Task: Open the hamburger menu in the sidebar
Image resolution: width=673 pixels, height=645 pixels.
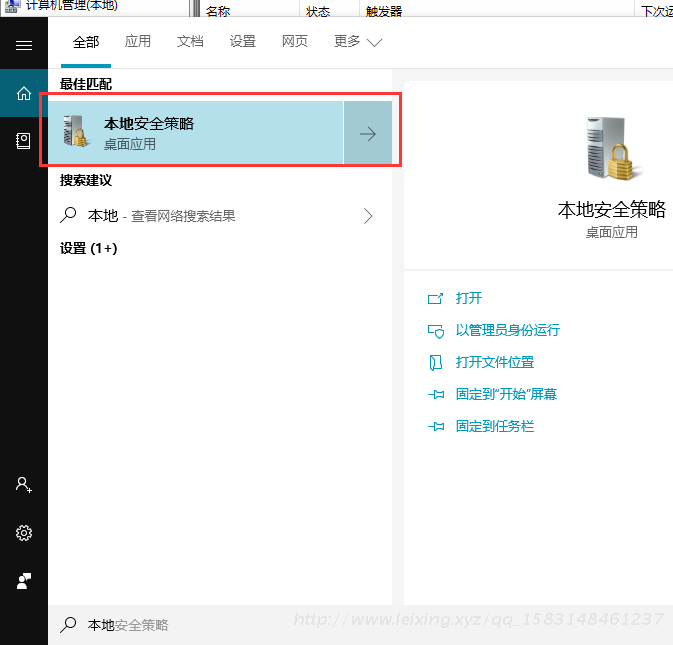Action: [24, 45]
